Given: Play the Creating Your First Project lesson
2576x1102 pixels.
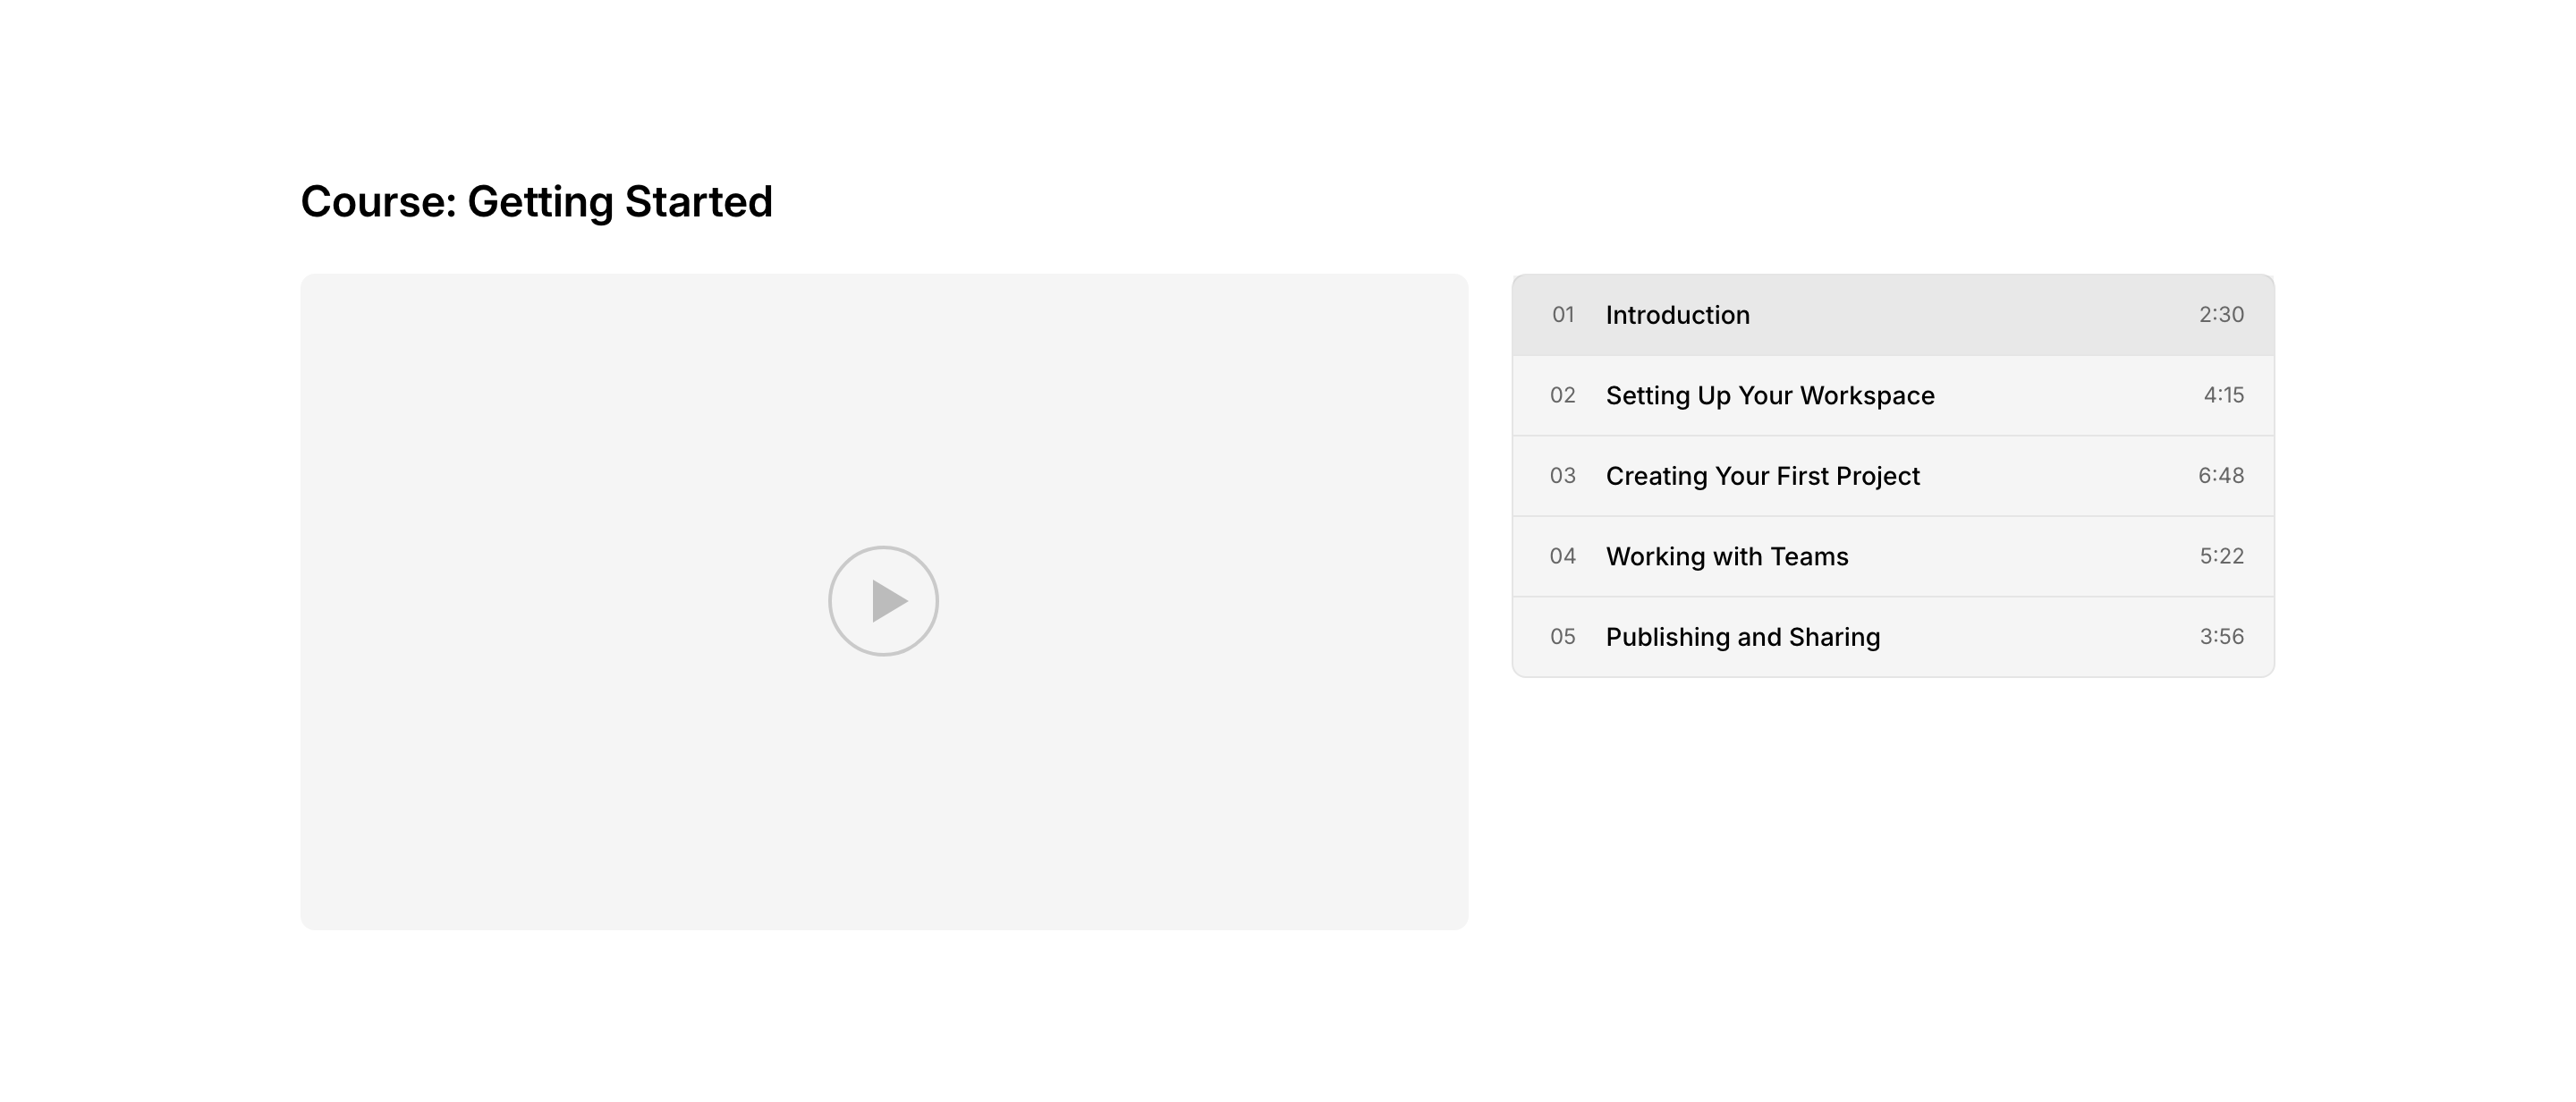Looking at the screenshot, I should coord(1762,476).
